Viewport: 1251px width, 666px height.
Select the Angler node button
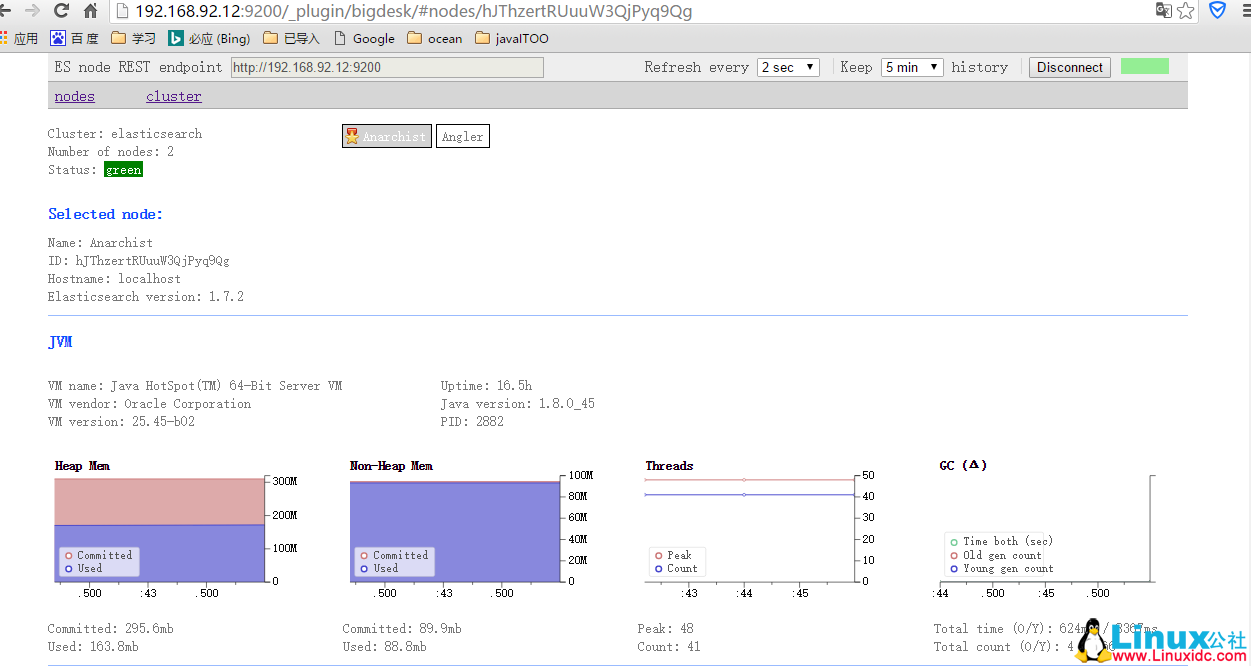pyautogui.click(x=462, y=137)
